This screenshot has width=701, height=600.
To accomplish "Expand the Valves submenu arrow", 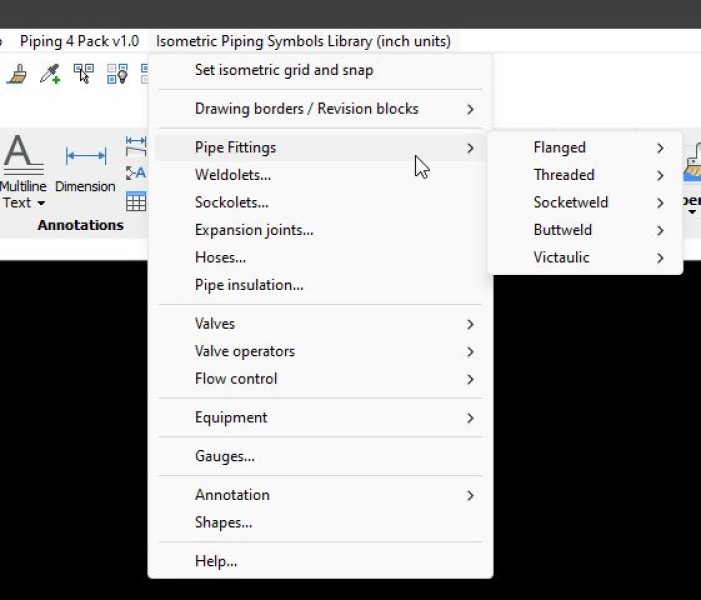I will point(470,325).
